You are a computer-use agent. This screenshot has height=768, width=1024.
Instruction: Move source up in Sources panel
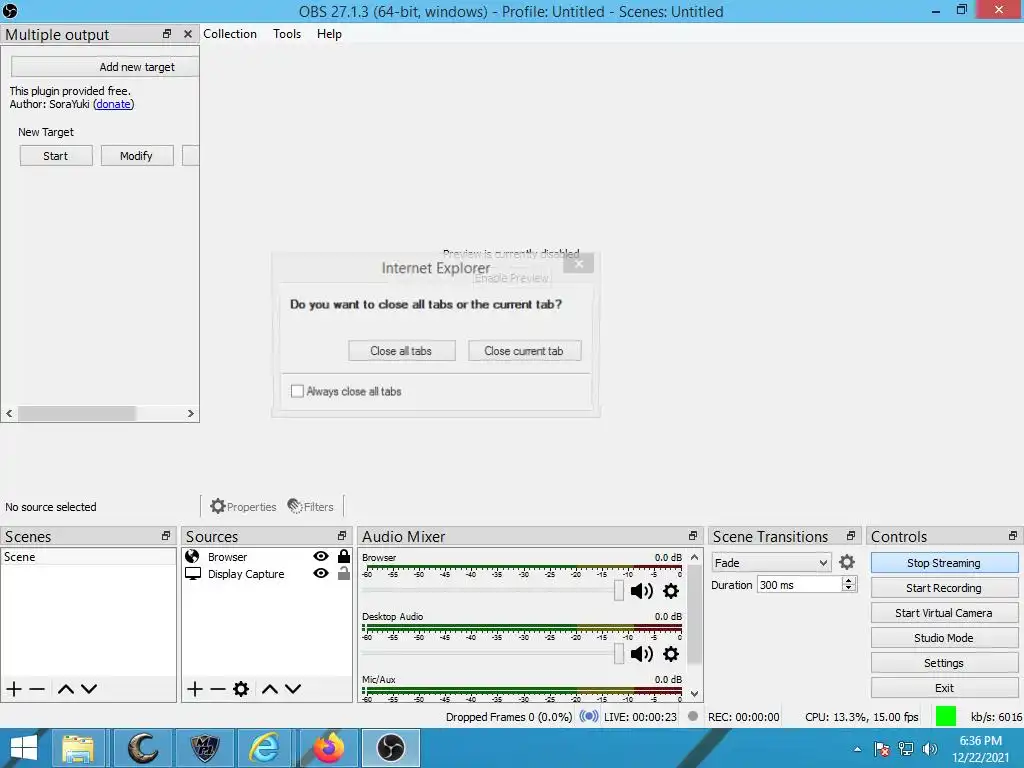pyautogui.click(x=270, y=689)
